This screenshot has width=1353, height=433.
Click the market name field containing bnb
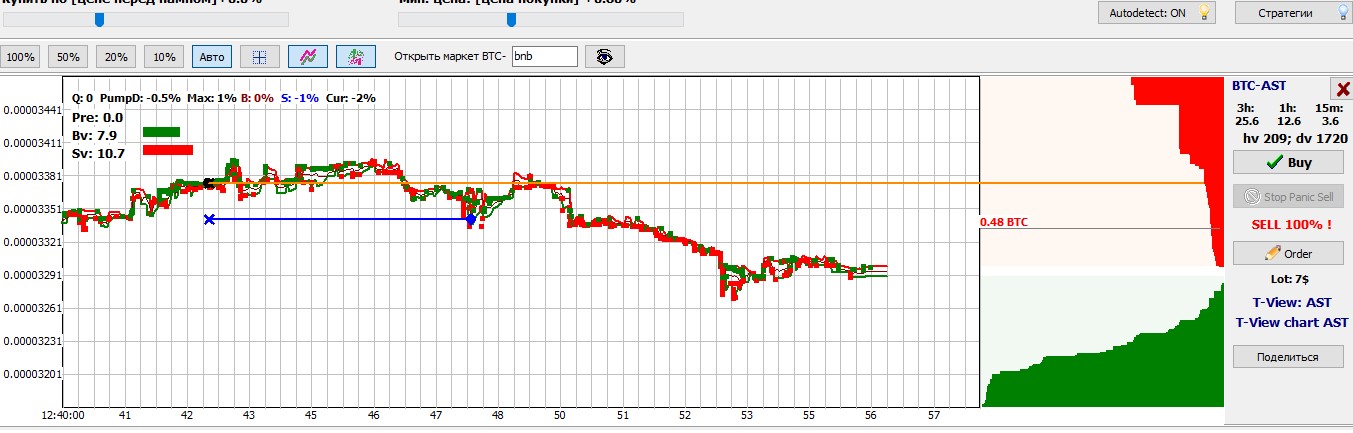[x=544, y=56]
